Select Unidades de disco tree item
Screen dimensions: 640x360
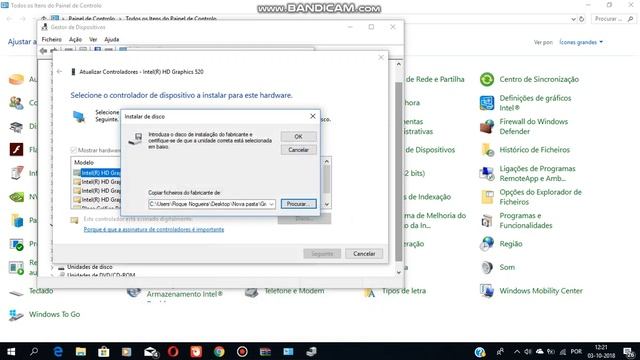click(x=89, y=267)
